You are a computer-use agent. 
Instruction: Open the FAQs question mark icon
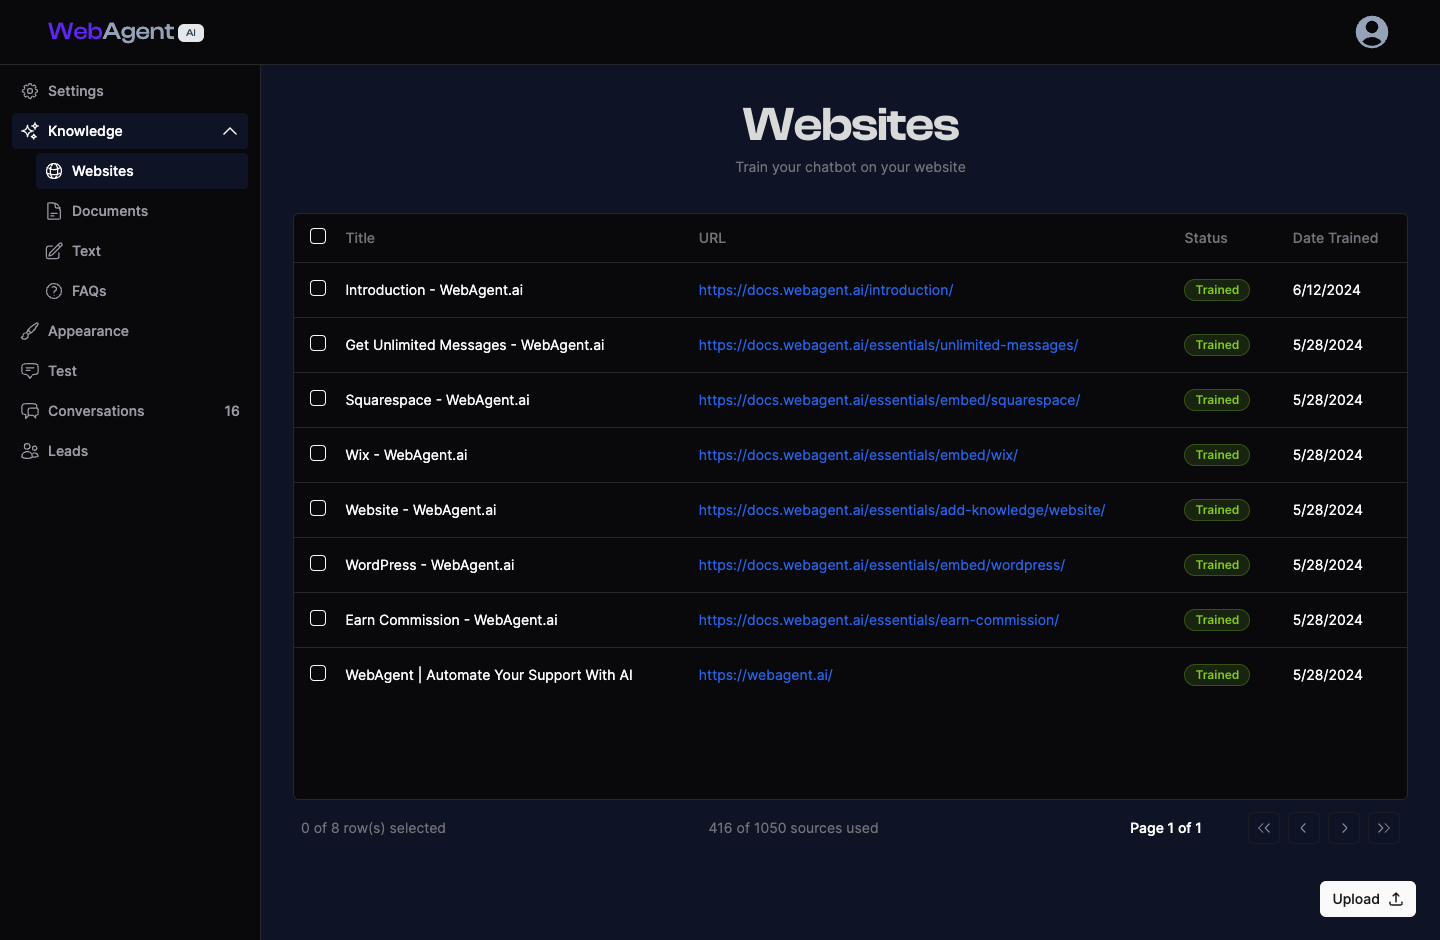point(52,291)
